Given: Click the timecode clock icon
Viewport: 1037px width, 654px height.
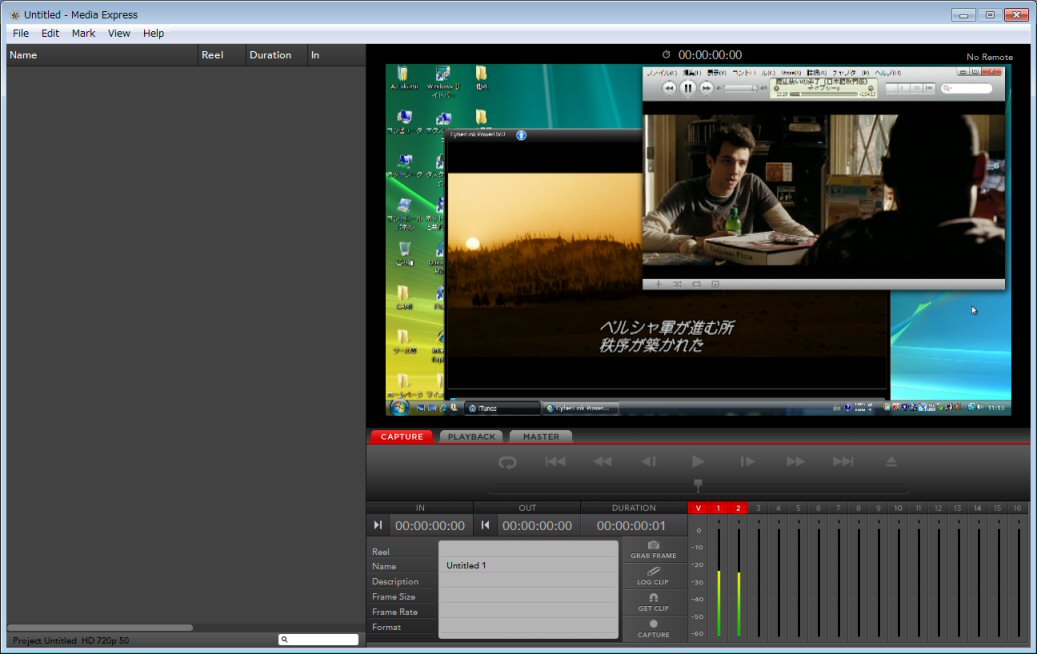Looking at the screenshot, I should point(666,55).
